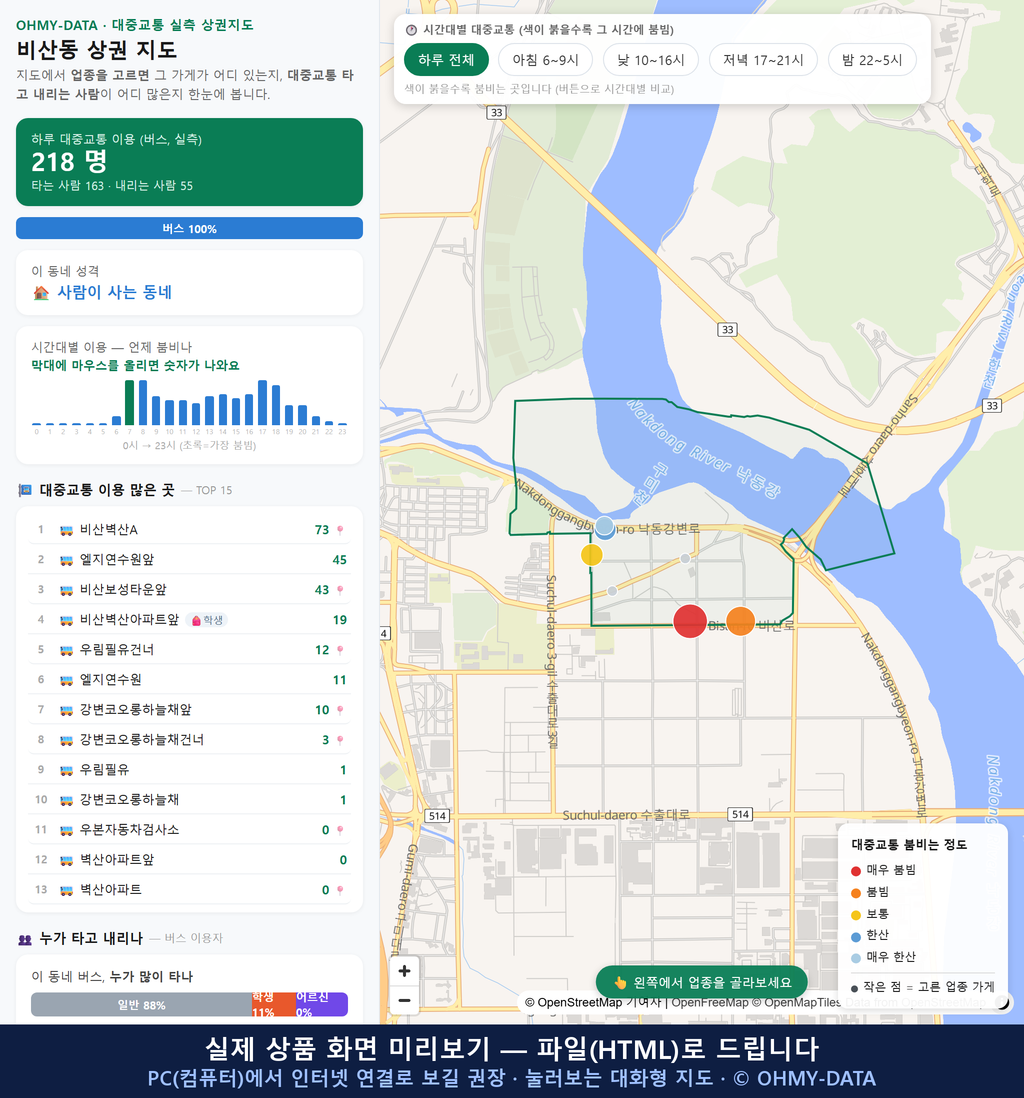1024x1098 pixels.
Task: Click pin icon in 우림필유건너 row
Action: pos(340,650)
